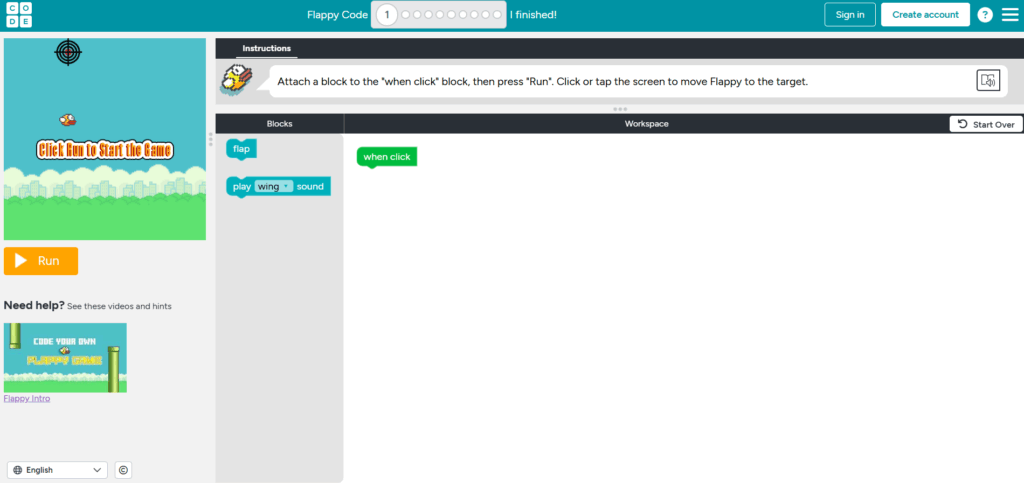Click the copyright icon button

123,470
